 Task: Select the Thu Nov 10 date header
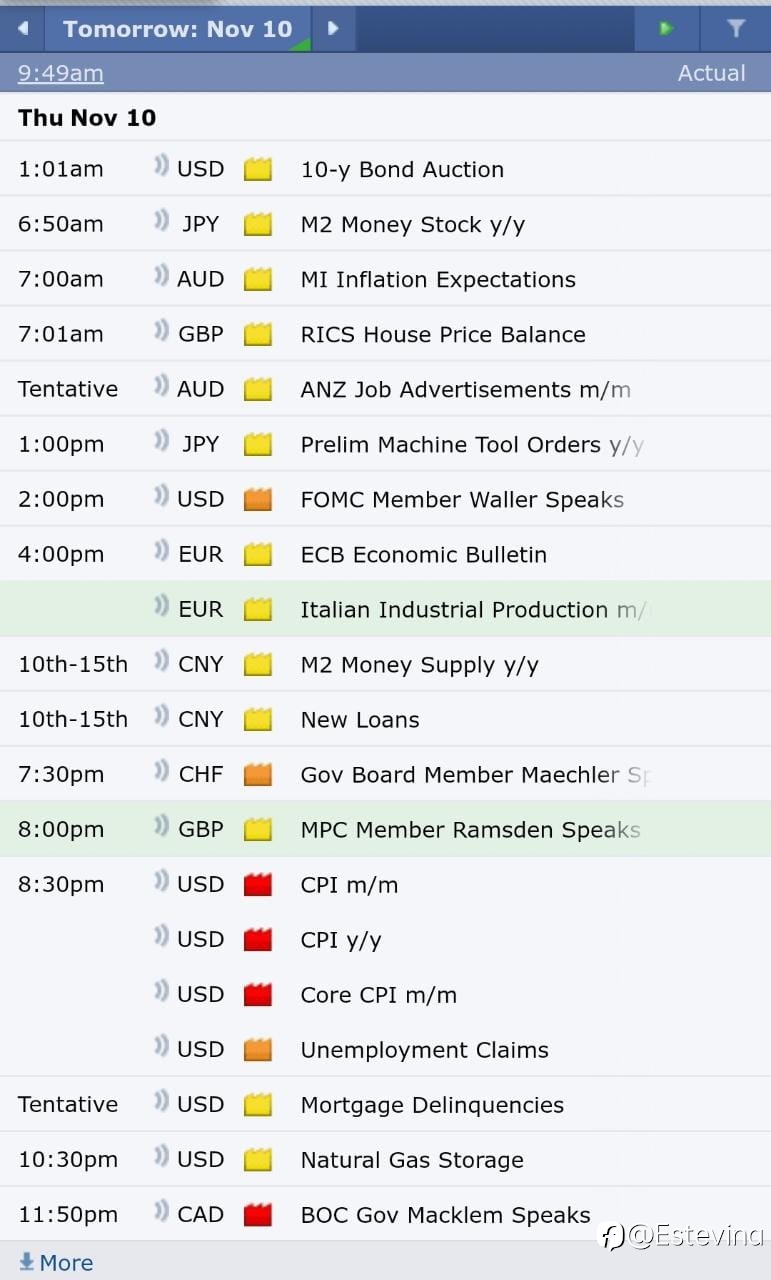pos(87,117)
